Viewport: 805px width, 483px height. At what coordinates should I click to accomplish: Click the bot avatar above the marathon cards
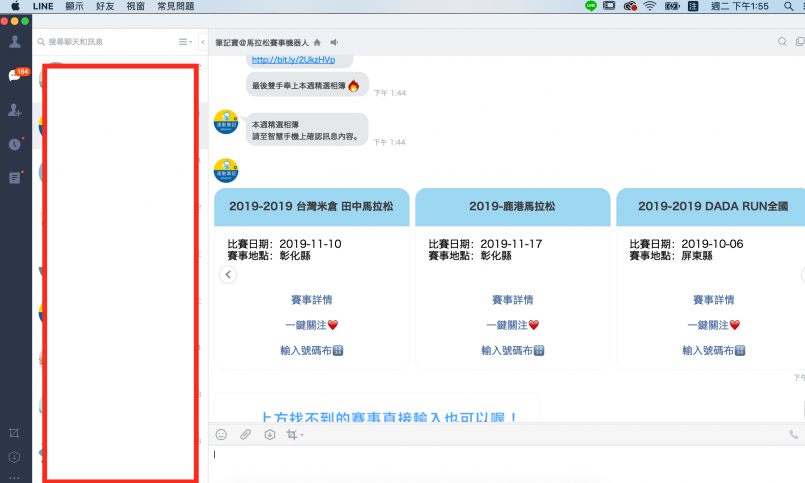tap(226, 170)
